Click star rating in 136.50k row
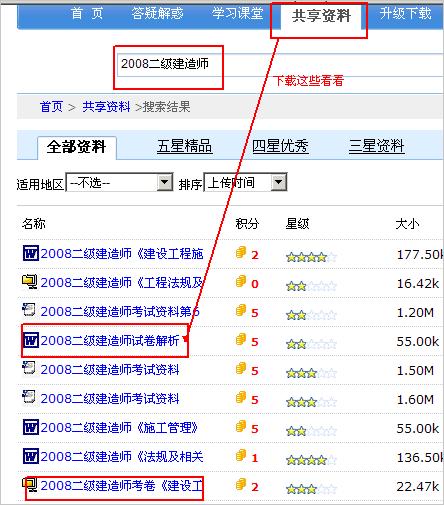Image resolution: width=444 pixels, height=505 pixels. 311,460
